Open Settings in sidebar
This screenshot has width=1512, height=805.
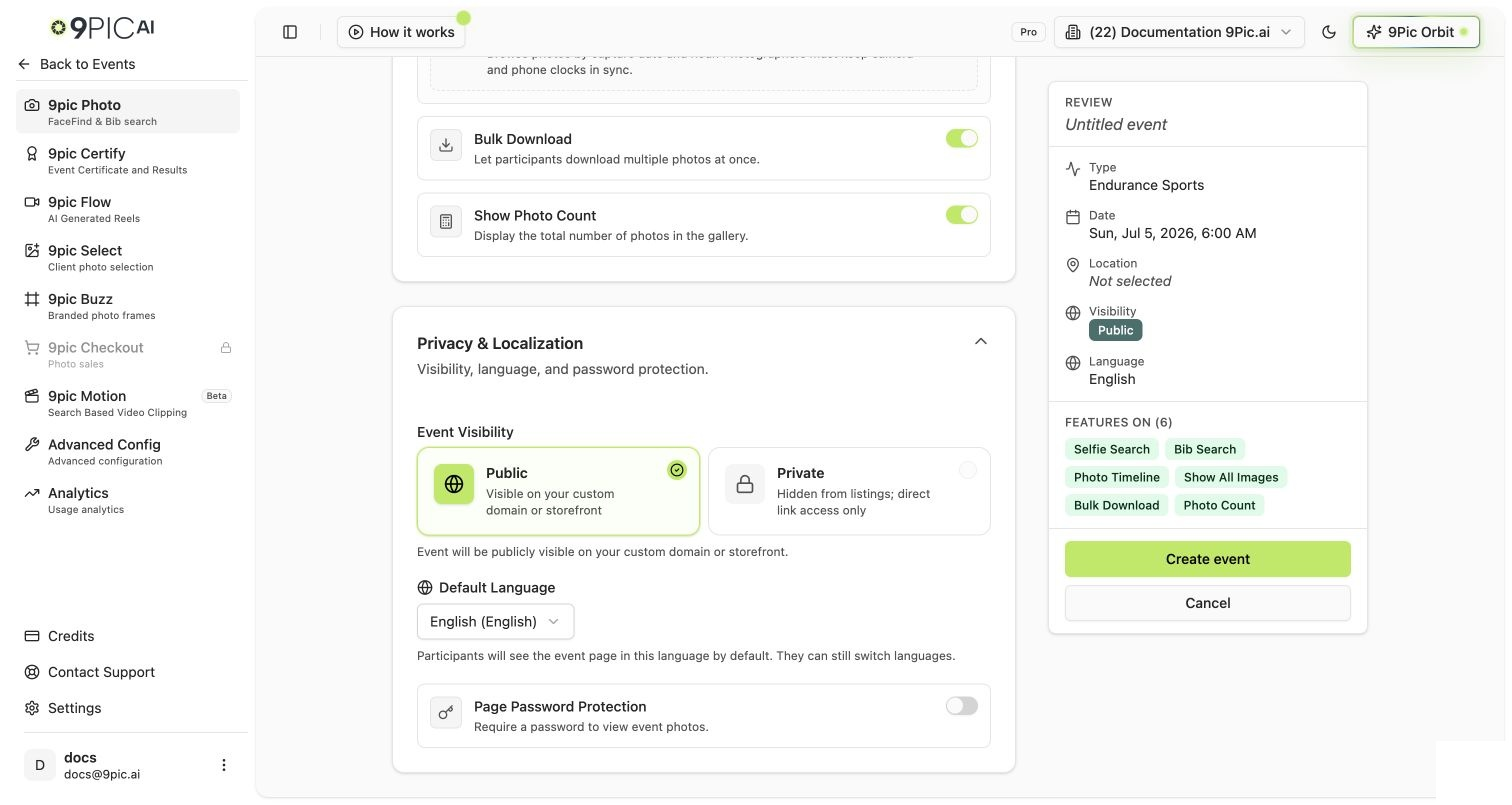[x=62, y=708]
